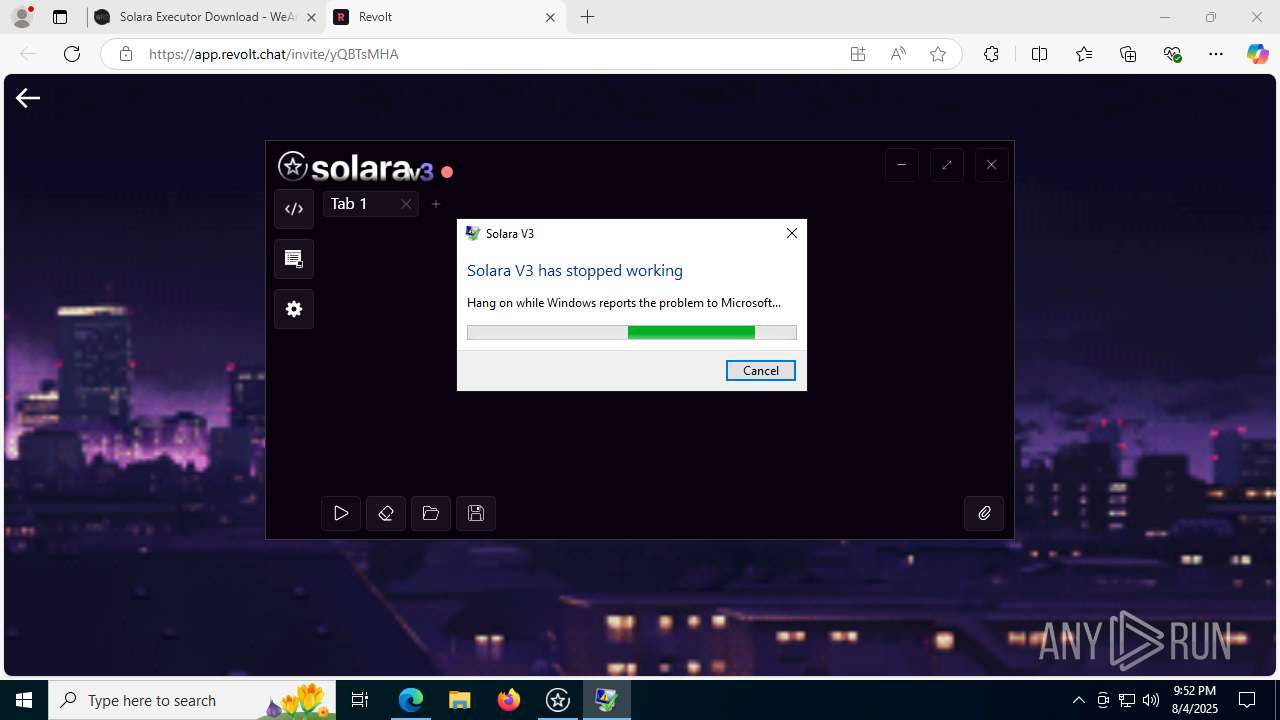Open Task View on taskbar
This screenshot has height=720, width=1280.
[x=361, y=700]
